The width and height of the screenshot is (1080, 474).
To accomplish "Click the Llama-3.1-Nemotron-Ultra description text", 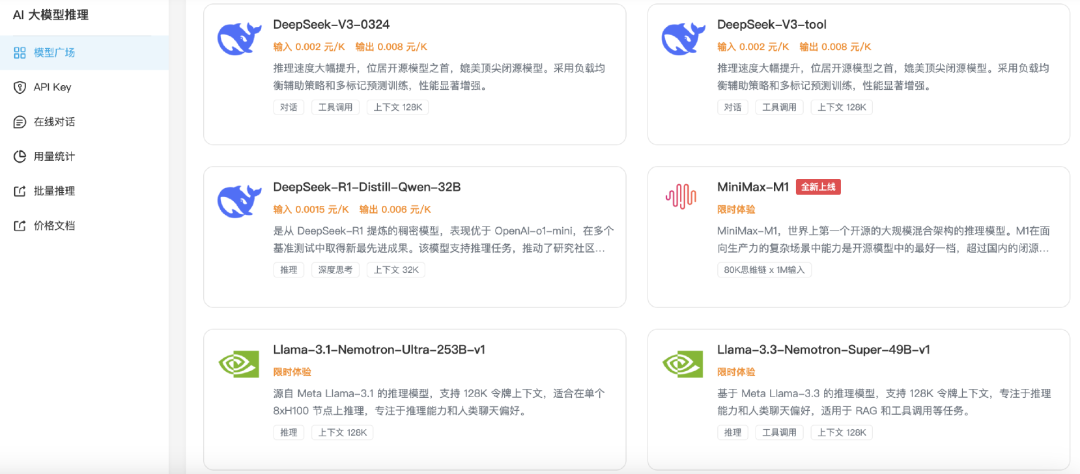I will [x=439, y=402].
